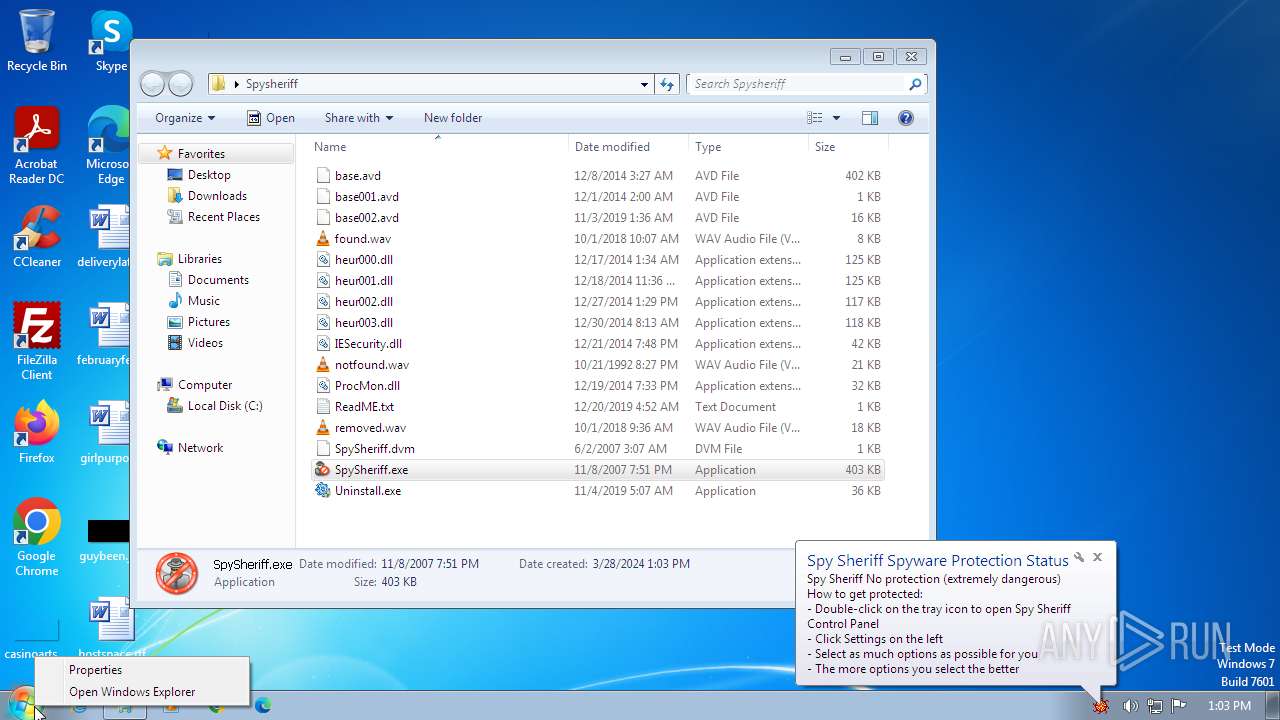Select ProcMon.dll file icon
The image size is (1280, 720).
[x=322, y=386]
